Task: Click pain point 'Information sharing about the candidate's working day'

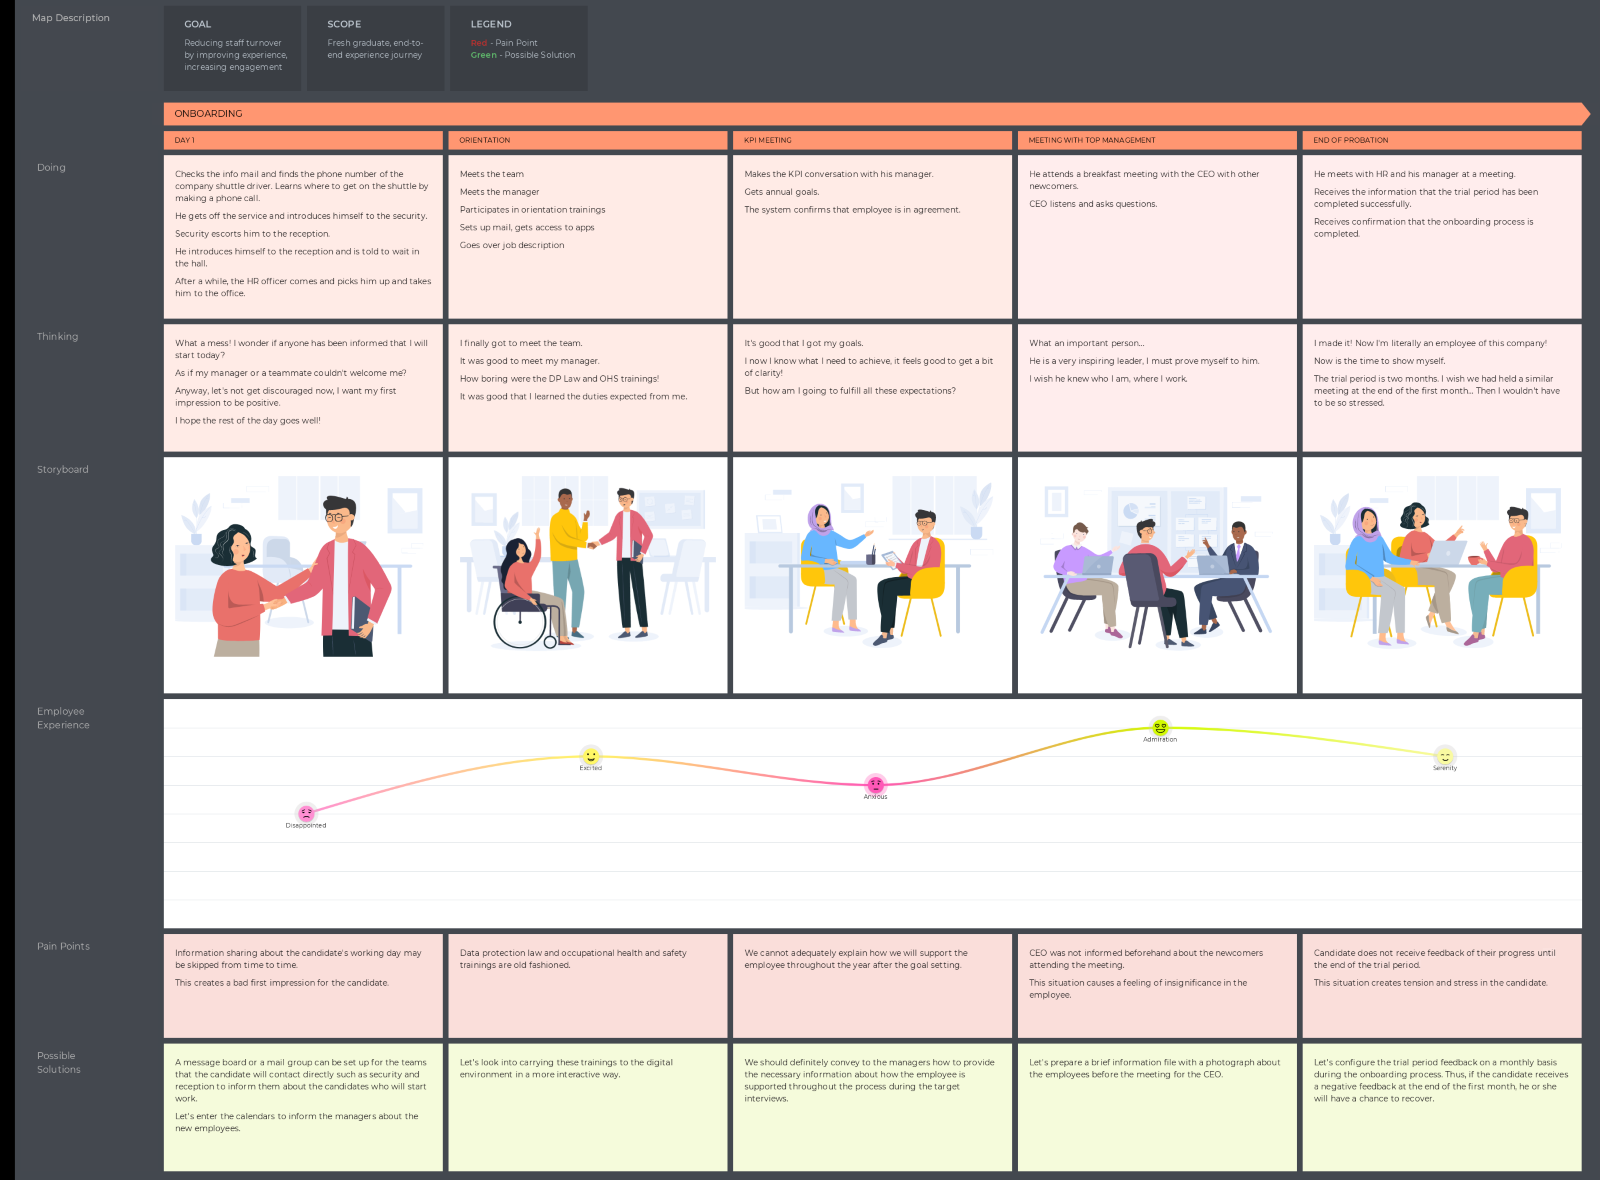Action: pos(303,985)
